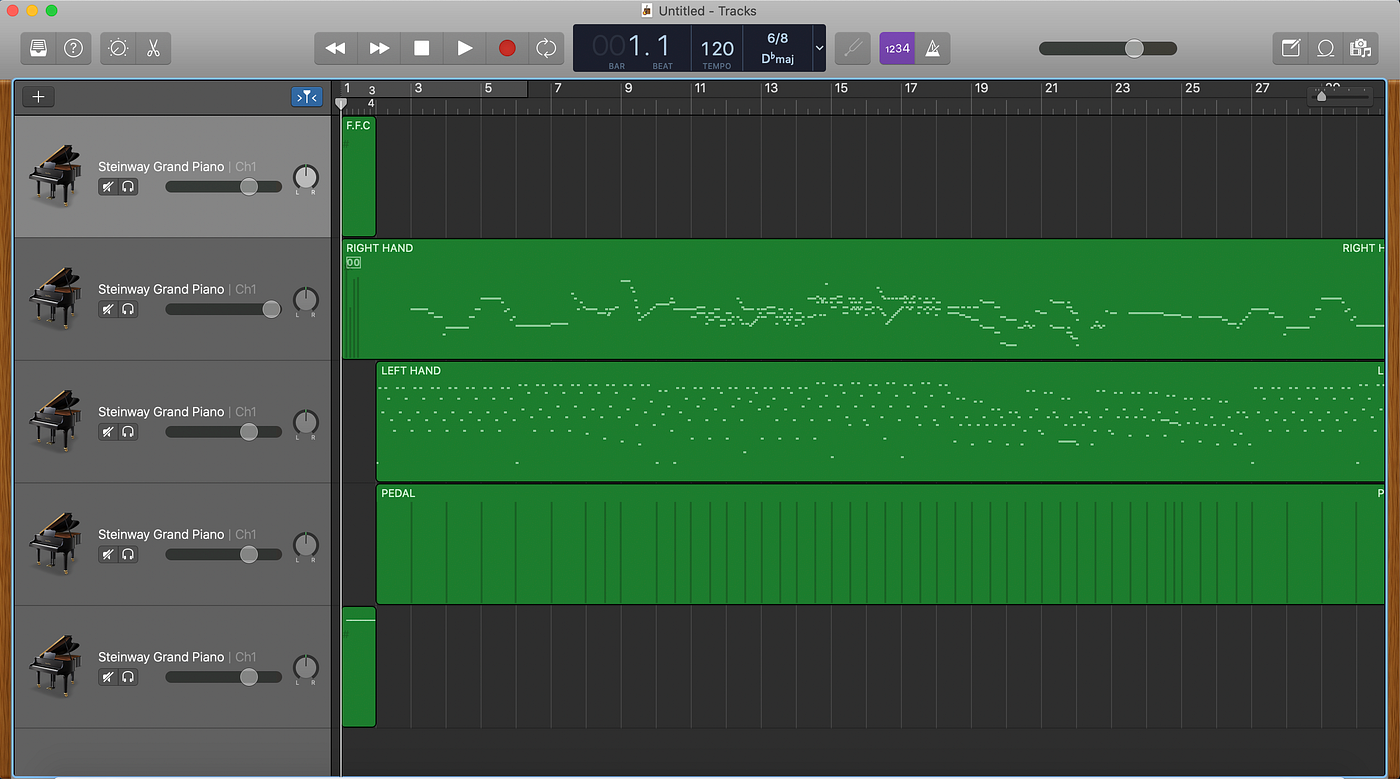The width and height of the screenshot is (1400, 779).
Task: Select the PEDAL region
Action: point(881,545)
